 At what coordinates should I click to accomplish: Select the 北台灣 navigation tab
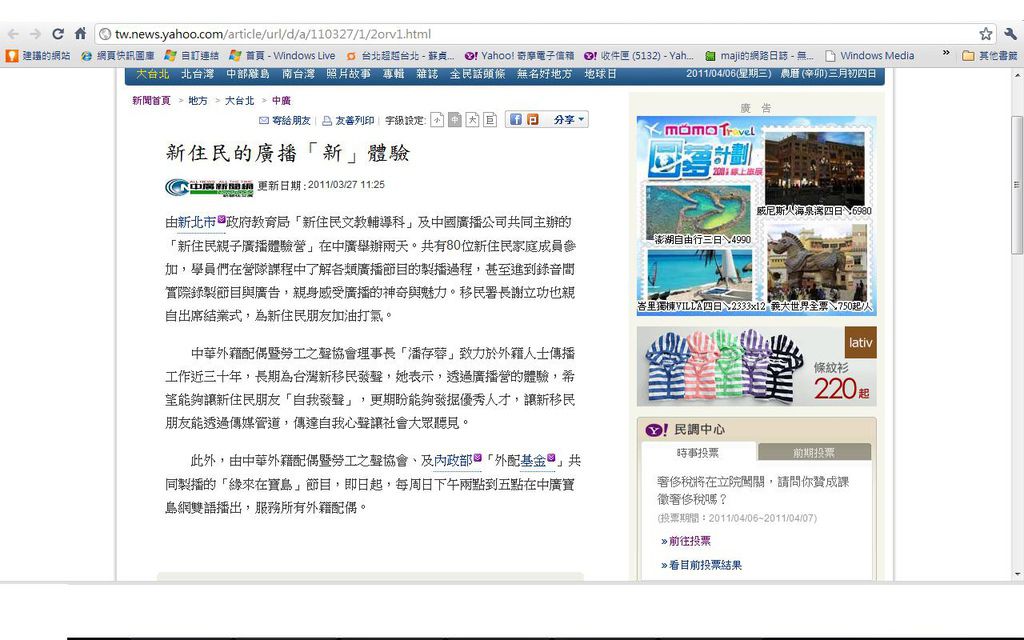pos(197,74)
